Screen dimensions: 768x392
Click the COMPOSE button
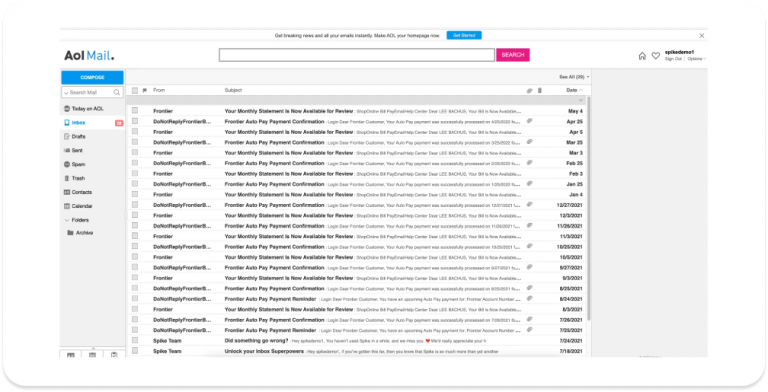pos(92,77)
